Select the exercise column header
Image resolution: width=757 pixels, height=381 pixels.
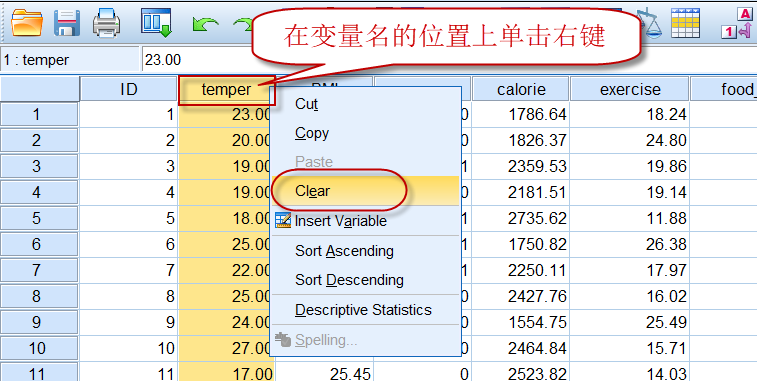click(630, 89)
